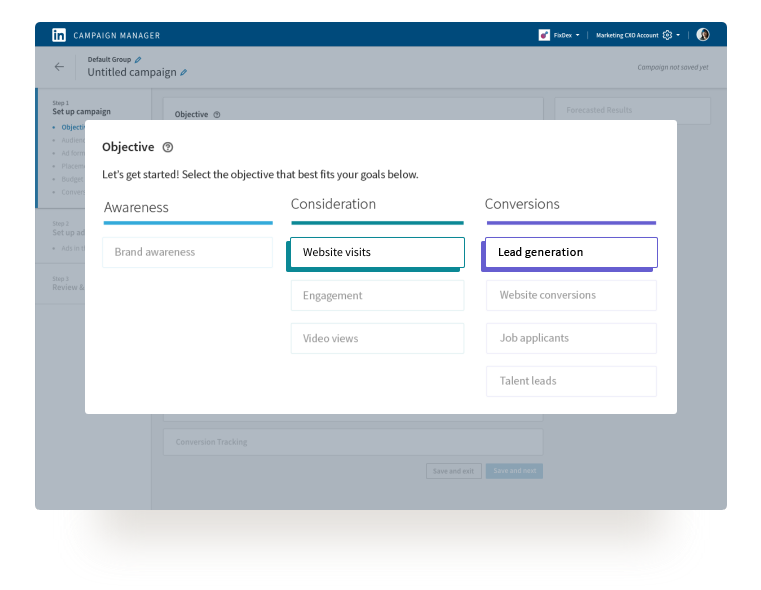
Task: Pick the Talent leads objective
Action: coord(571,381)
